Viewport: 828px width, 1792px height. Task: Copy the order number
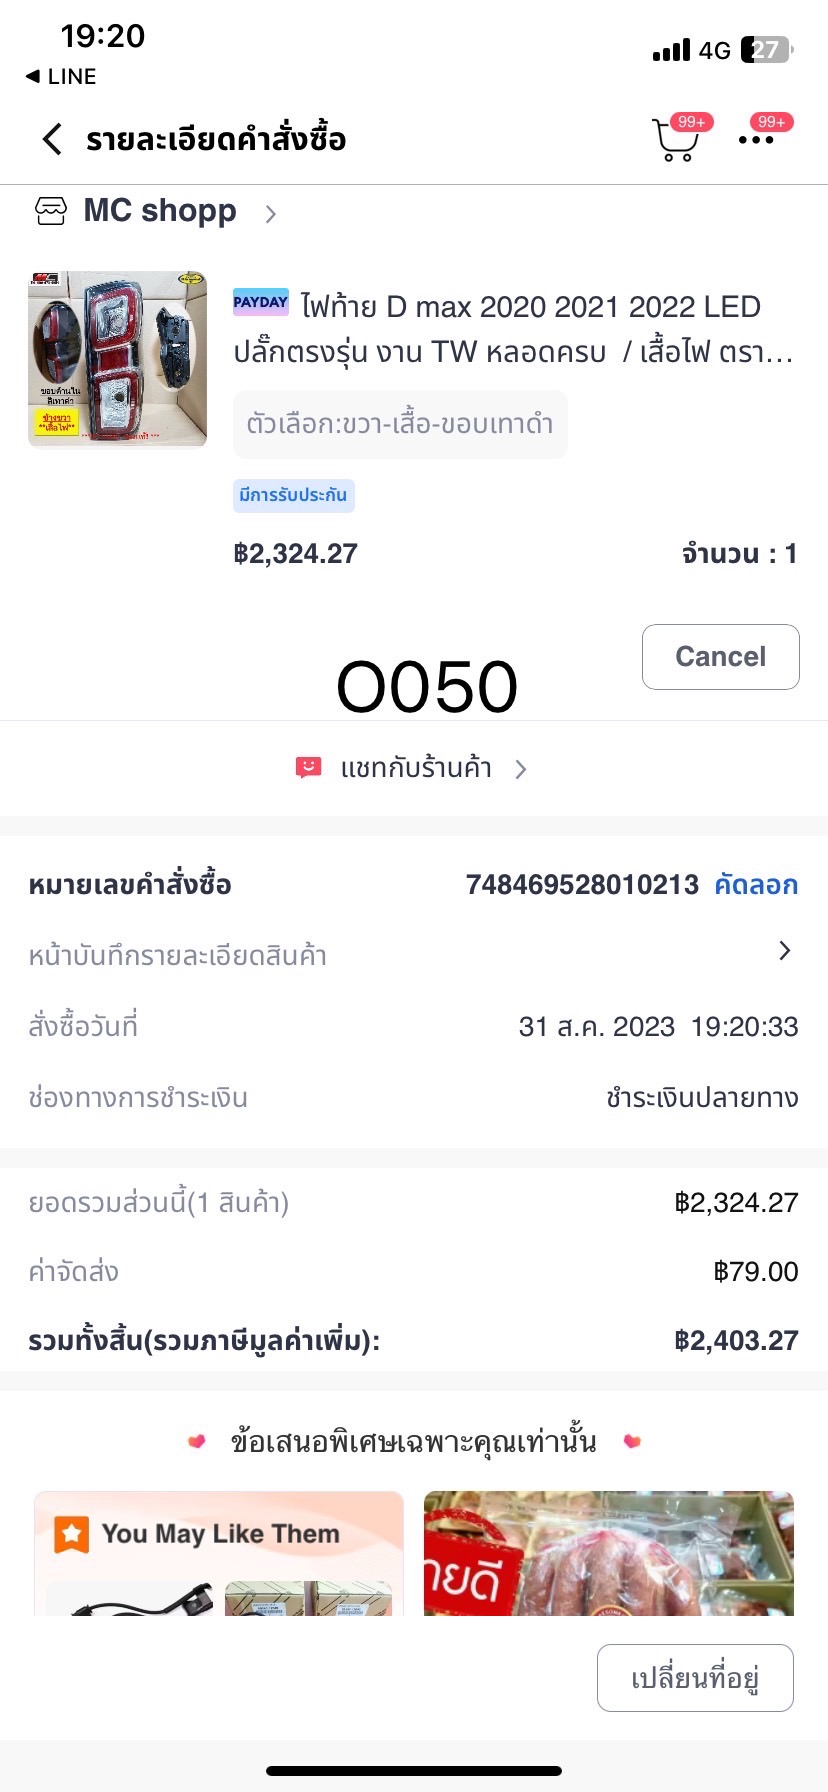pyautogui.click(x=756, y=885)
